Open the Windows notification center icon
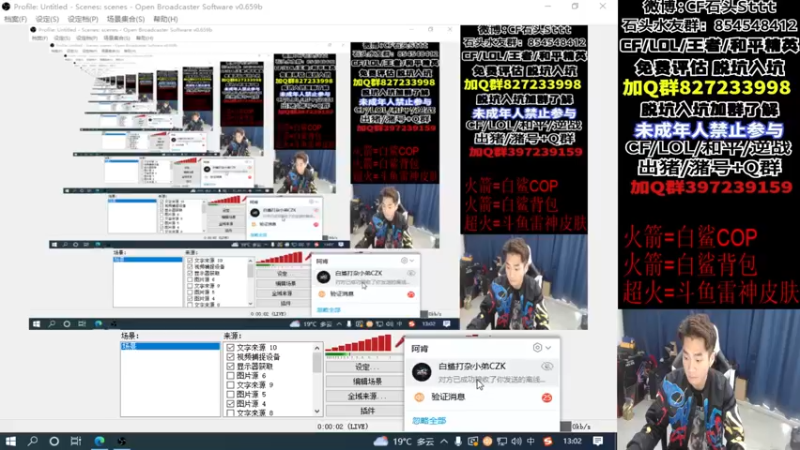This screenshot has width=800, height=450. coord(598,441)
